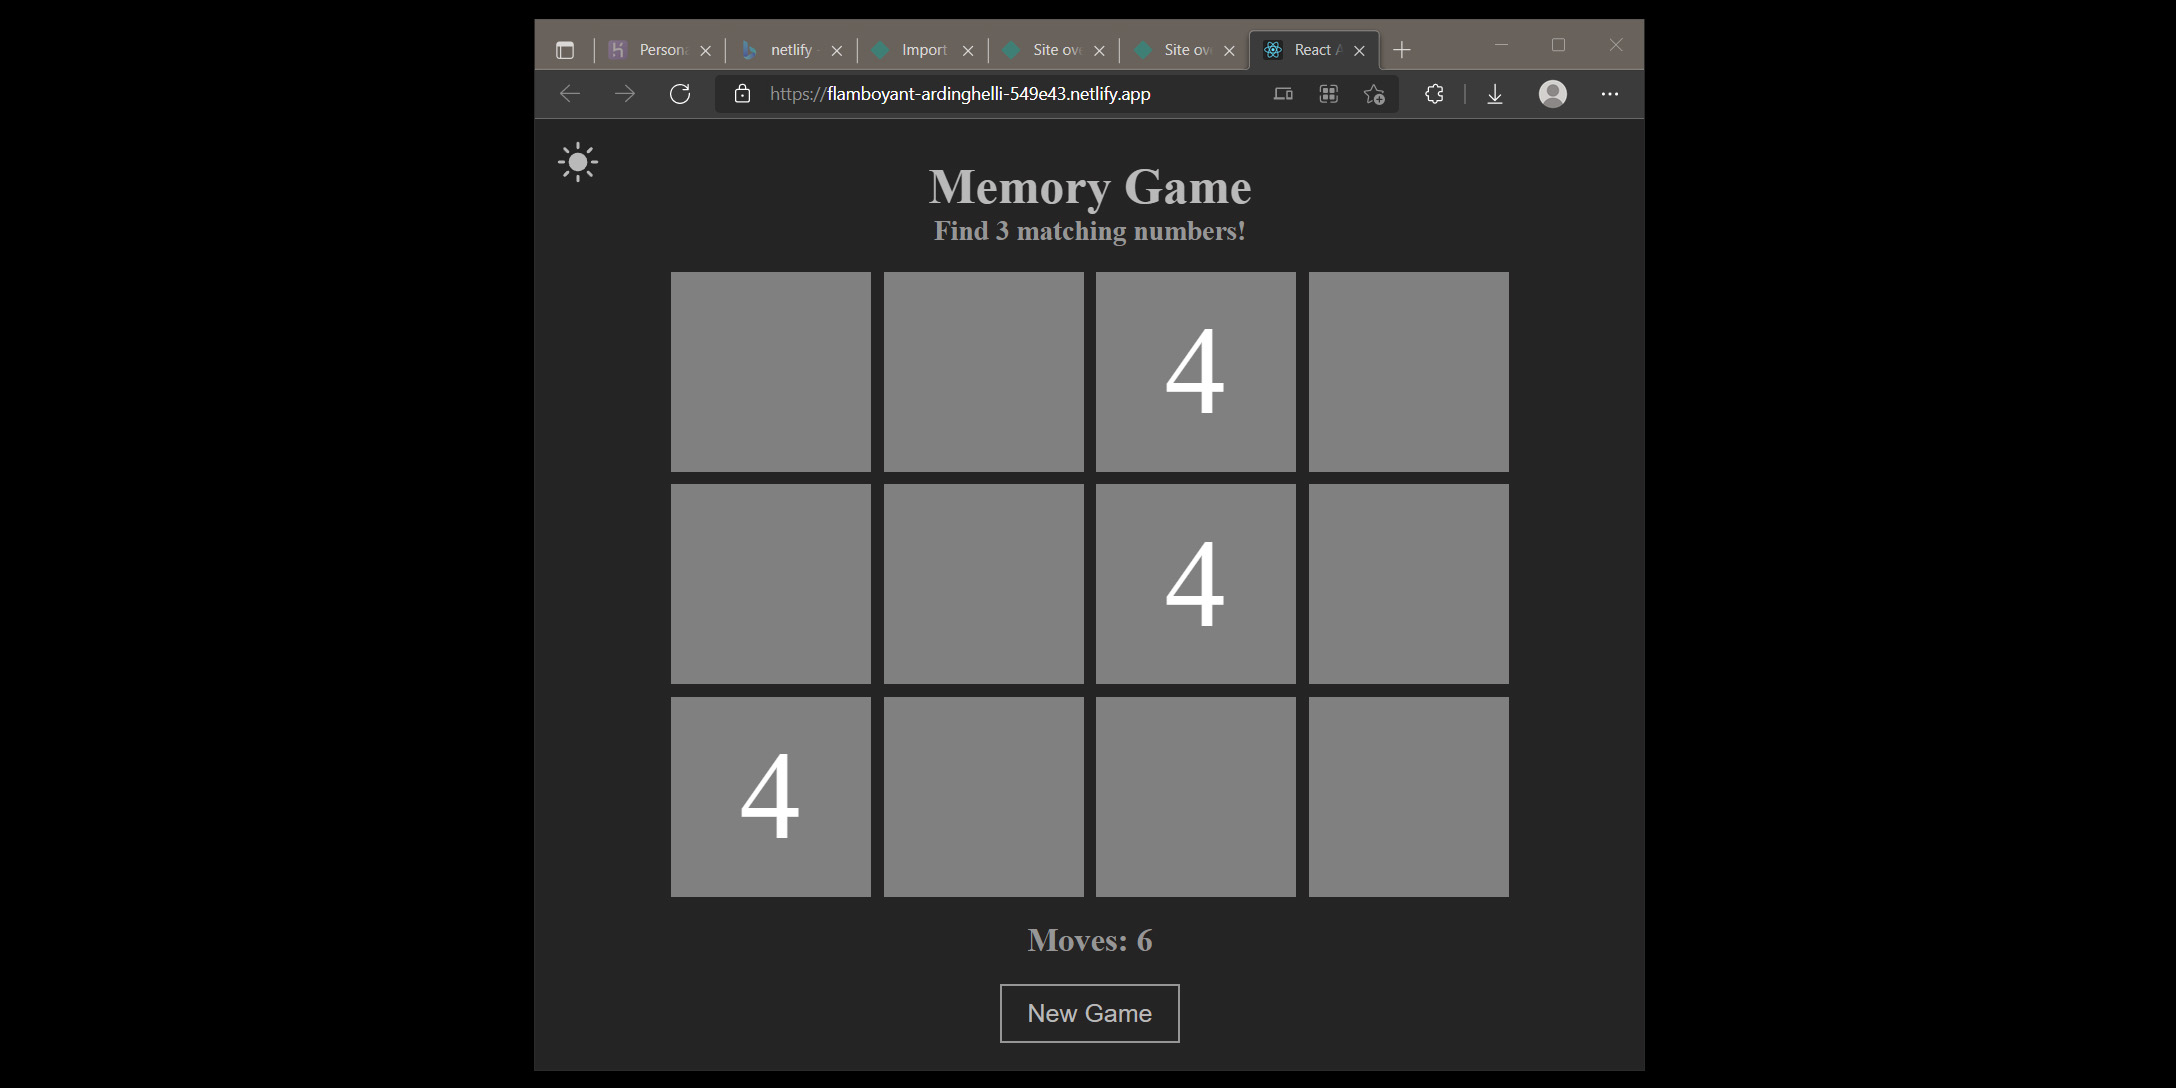Refresh the page with reload icon
Viewport: 2176px width, 1088px height.
pyautogui.click(x=680, y=94)
